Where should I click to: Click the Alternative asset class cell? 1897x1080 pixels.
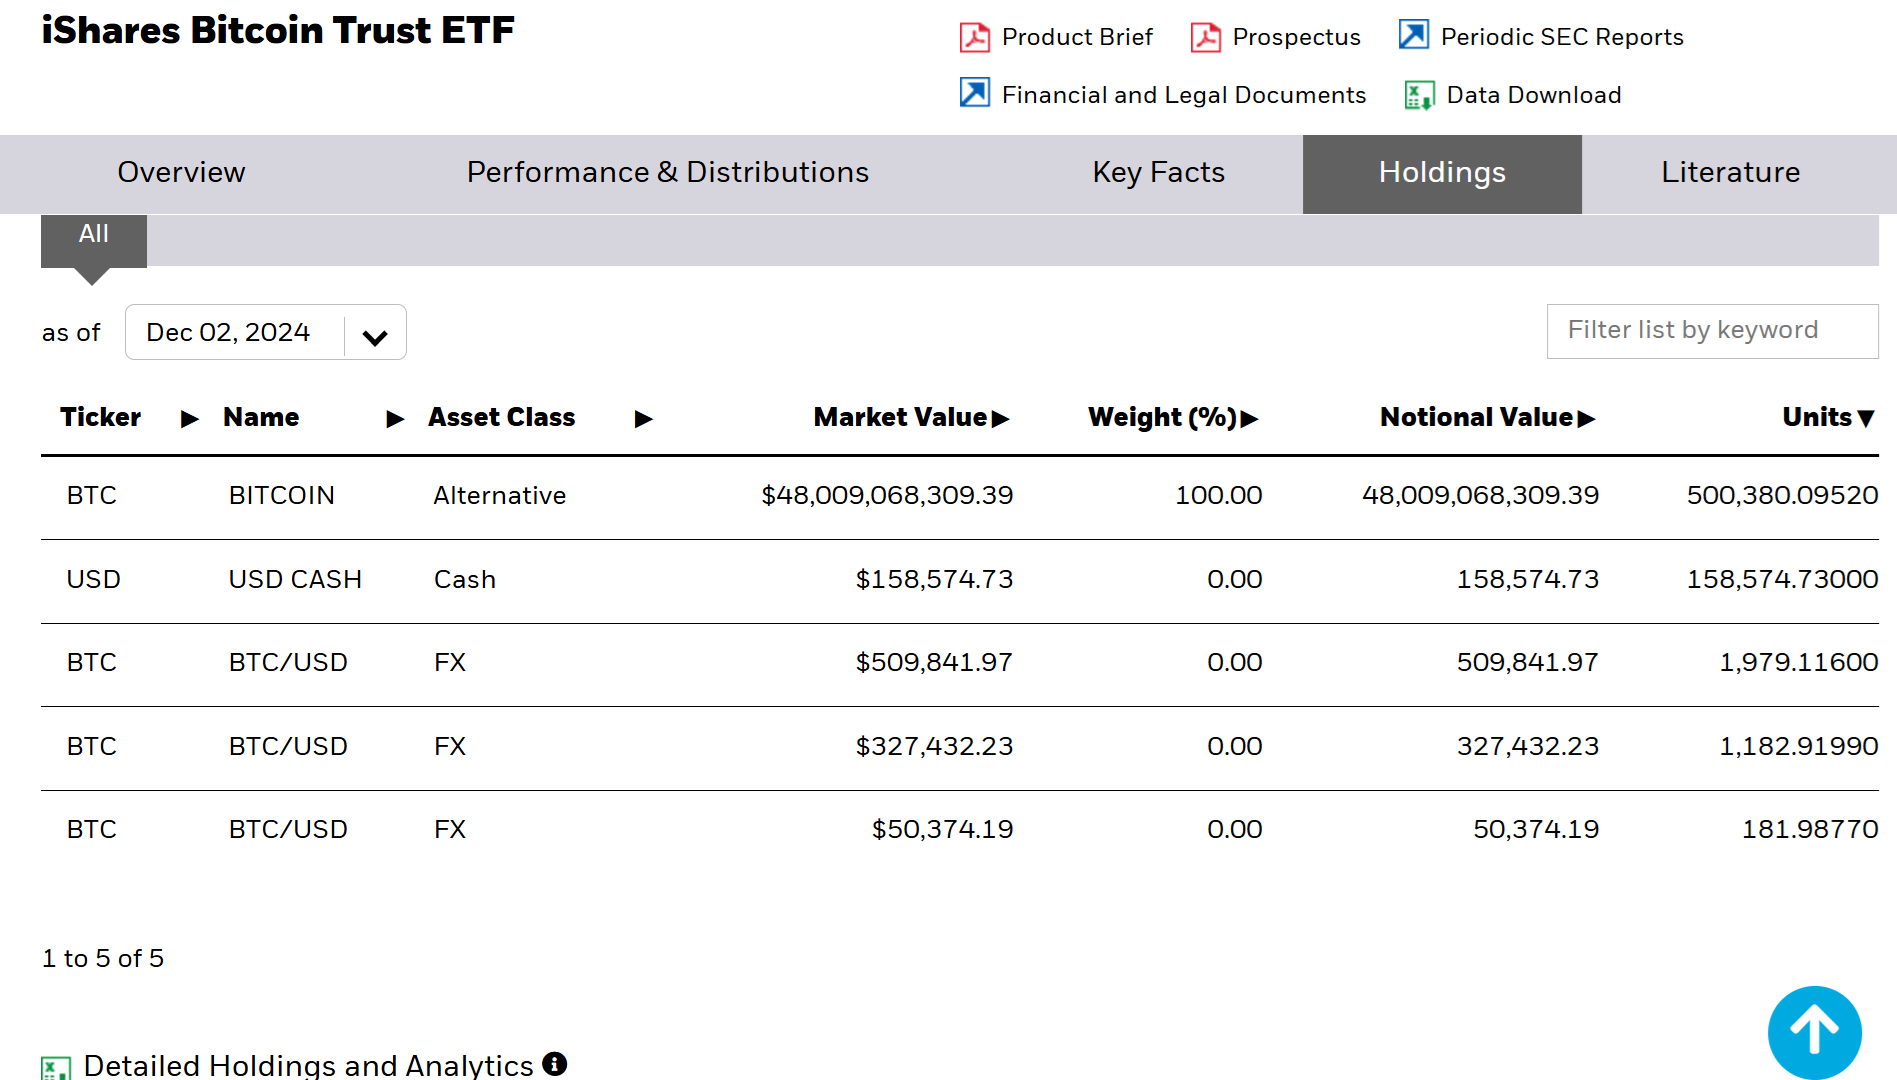499,495
